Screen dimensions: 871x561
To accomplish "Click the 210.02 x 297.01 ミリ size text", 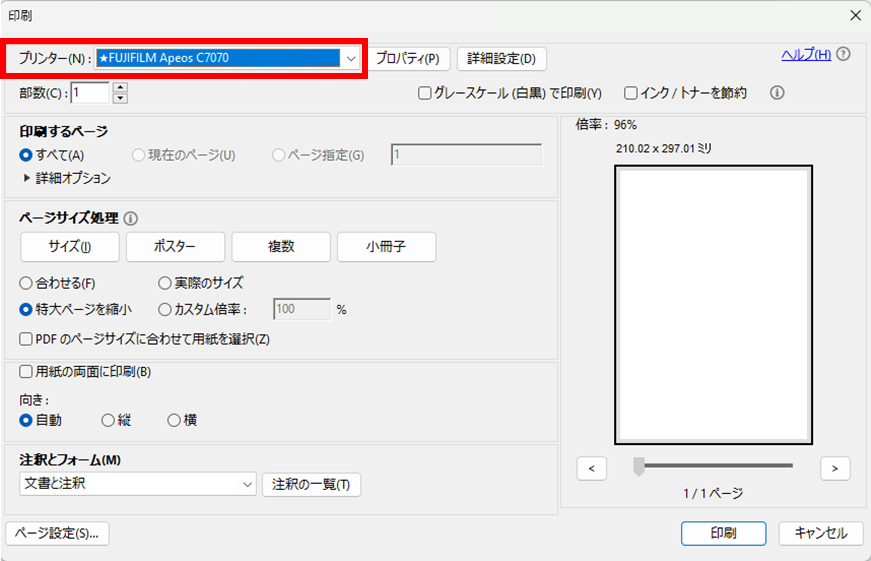I will click(x=664, y=148).
